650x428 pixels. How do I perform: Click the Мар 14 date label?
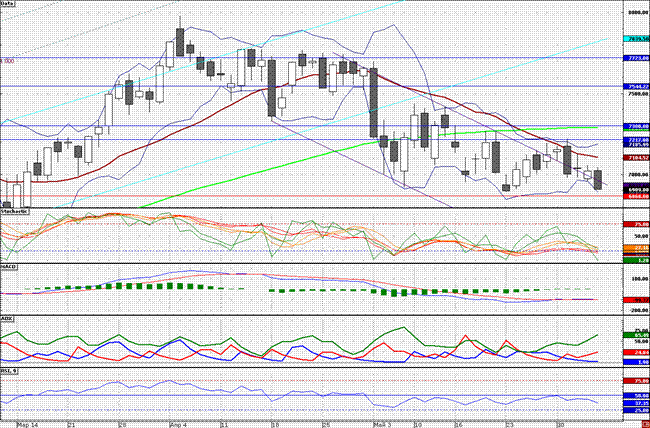point(28,425)
